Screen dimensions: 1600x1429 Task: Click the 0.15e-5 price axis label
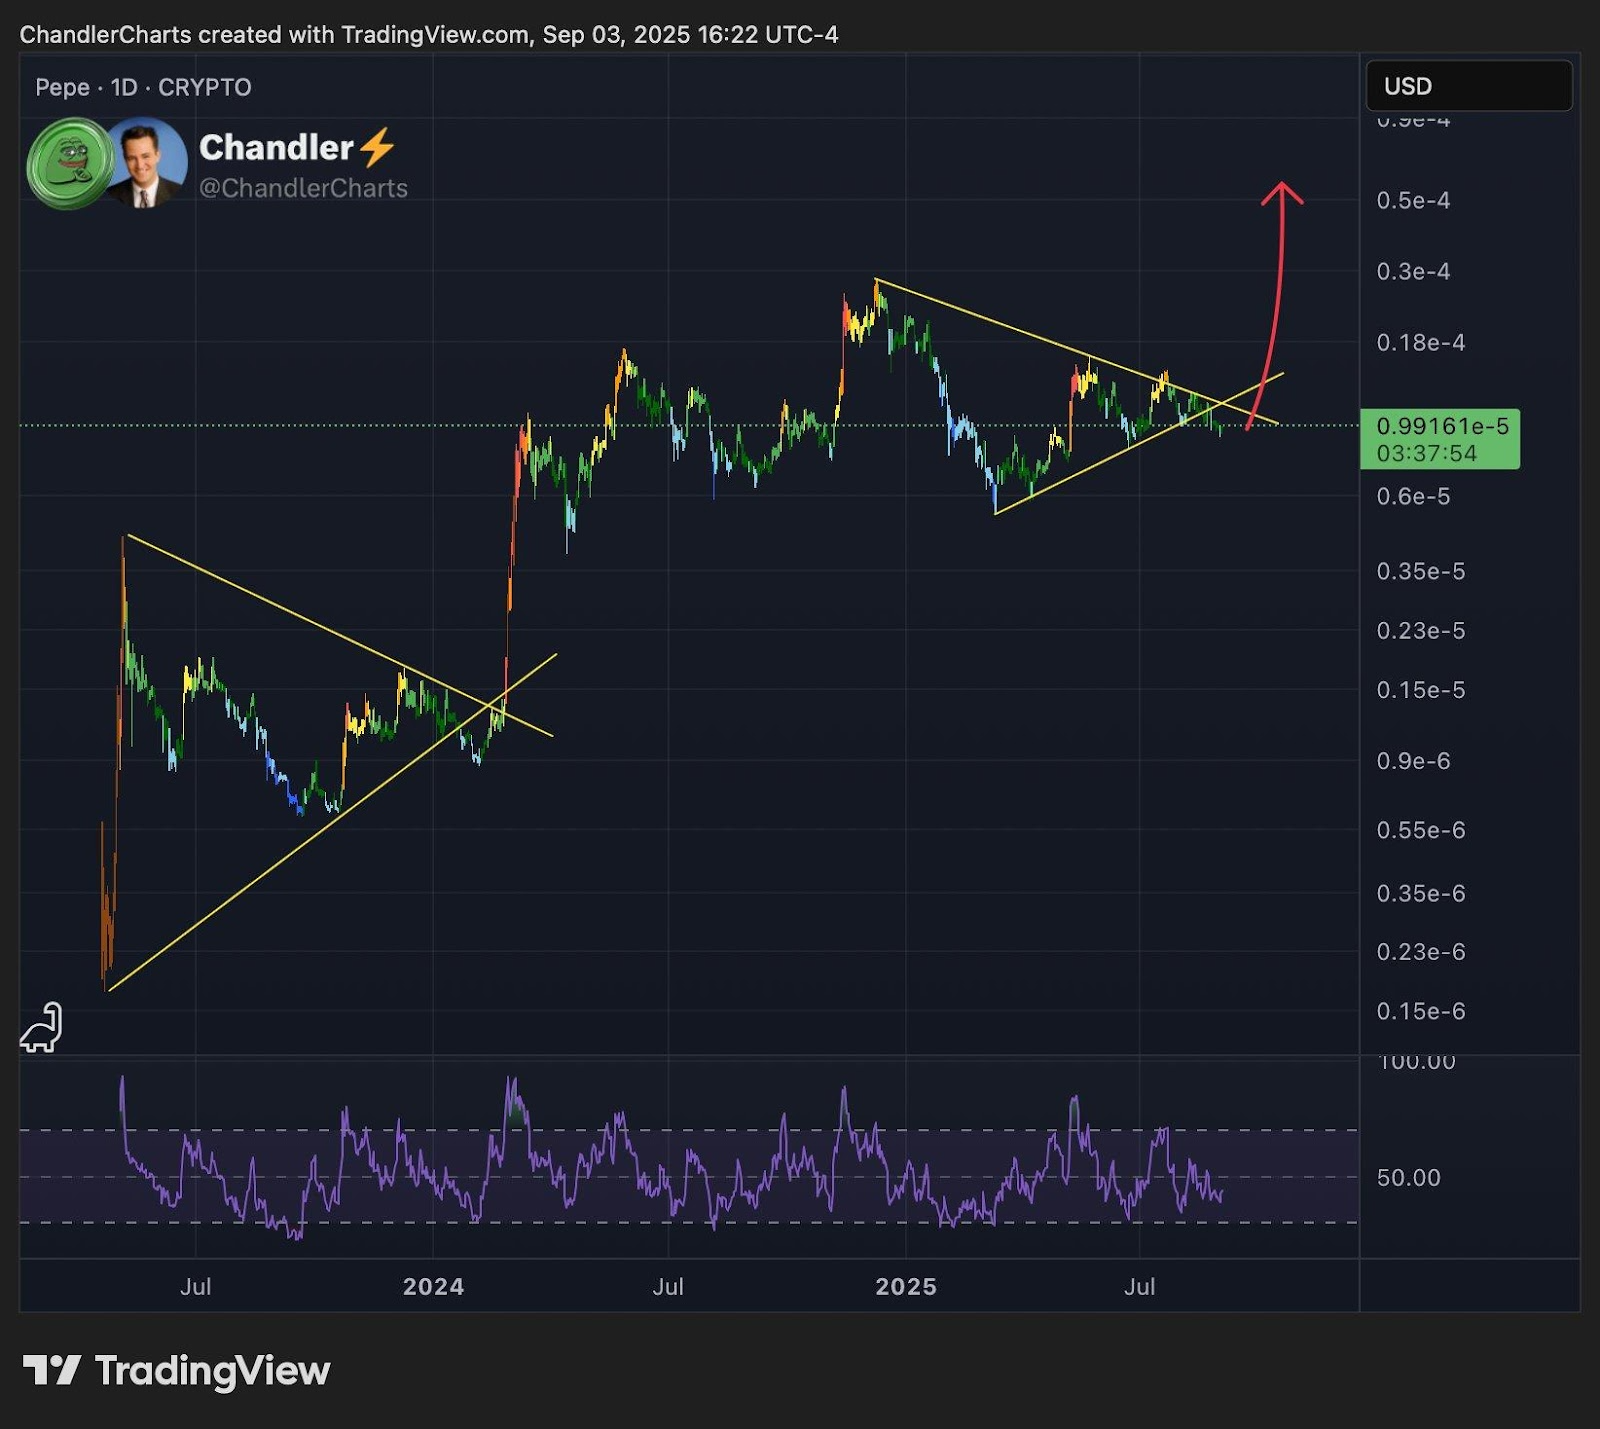click(1421, 690)
